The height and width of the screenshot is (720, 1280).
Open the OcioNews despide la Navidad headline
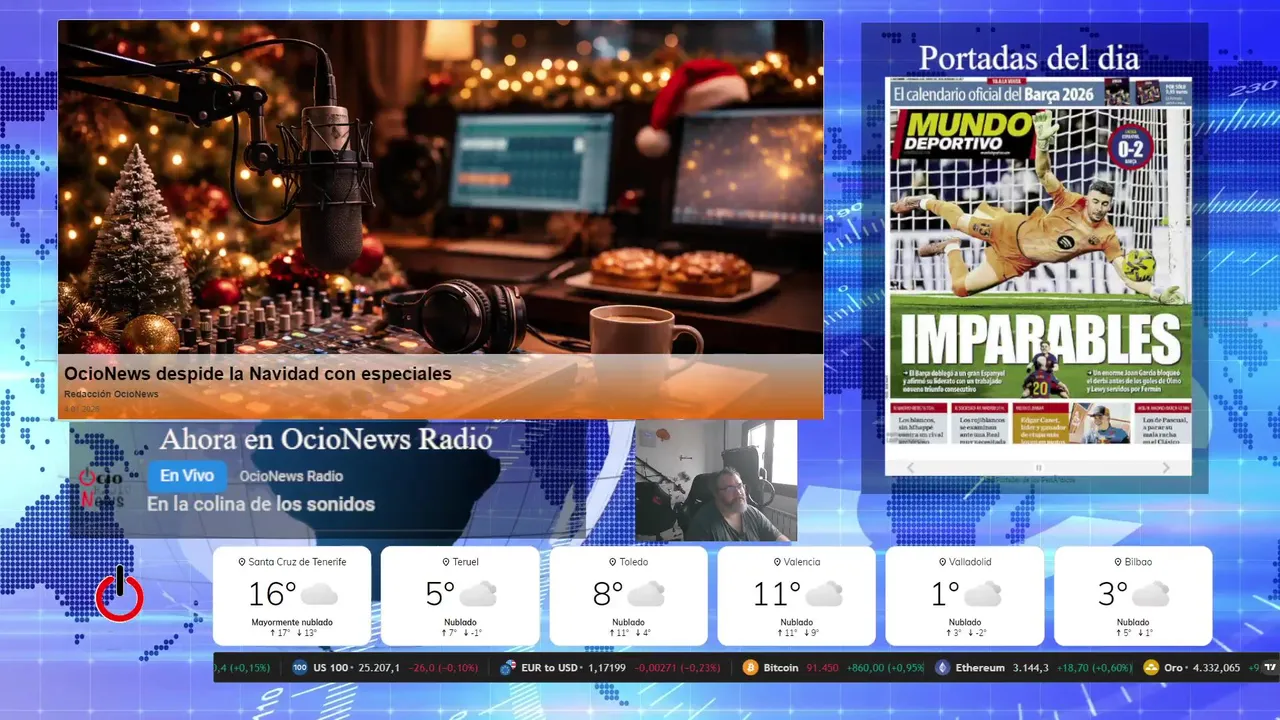coord(258,374)
